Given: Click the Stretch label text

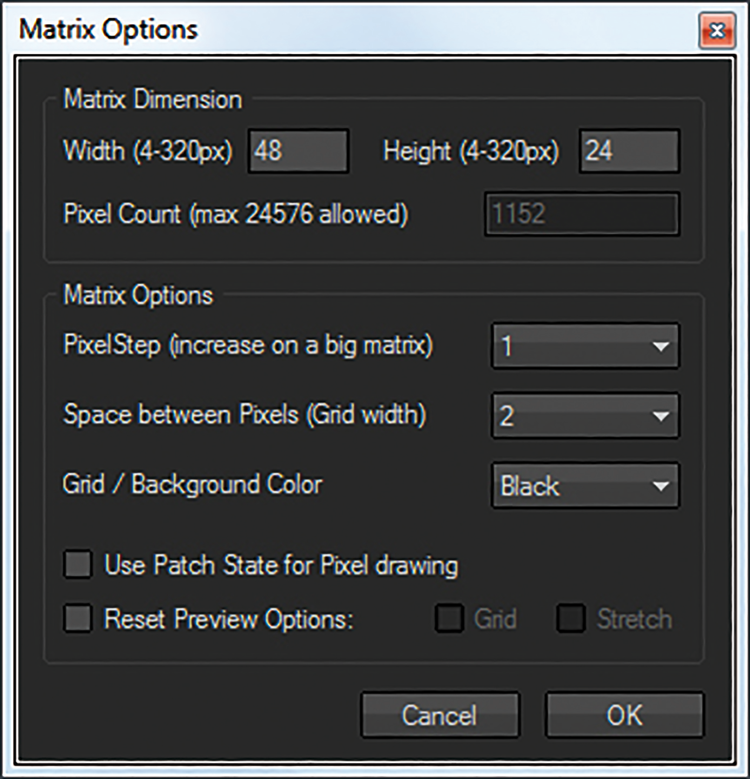Looking at the screenshot, I should point(634,619).
